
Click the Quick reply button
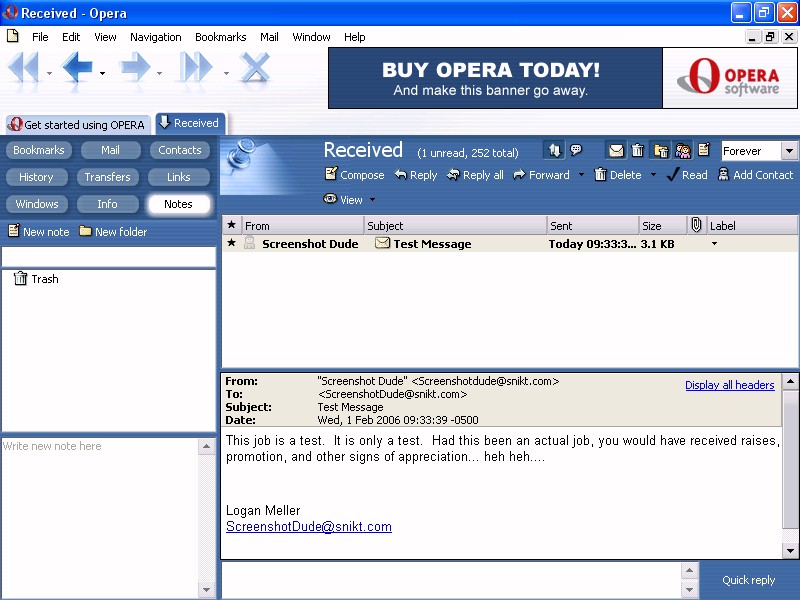[748, 580]
